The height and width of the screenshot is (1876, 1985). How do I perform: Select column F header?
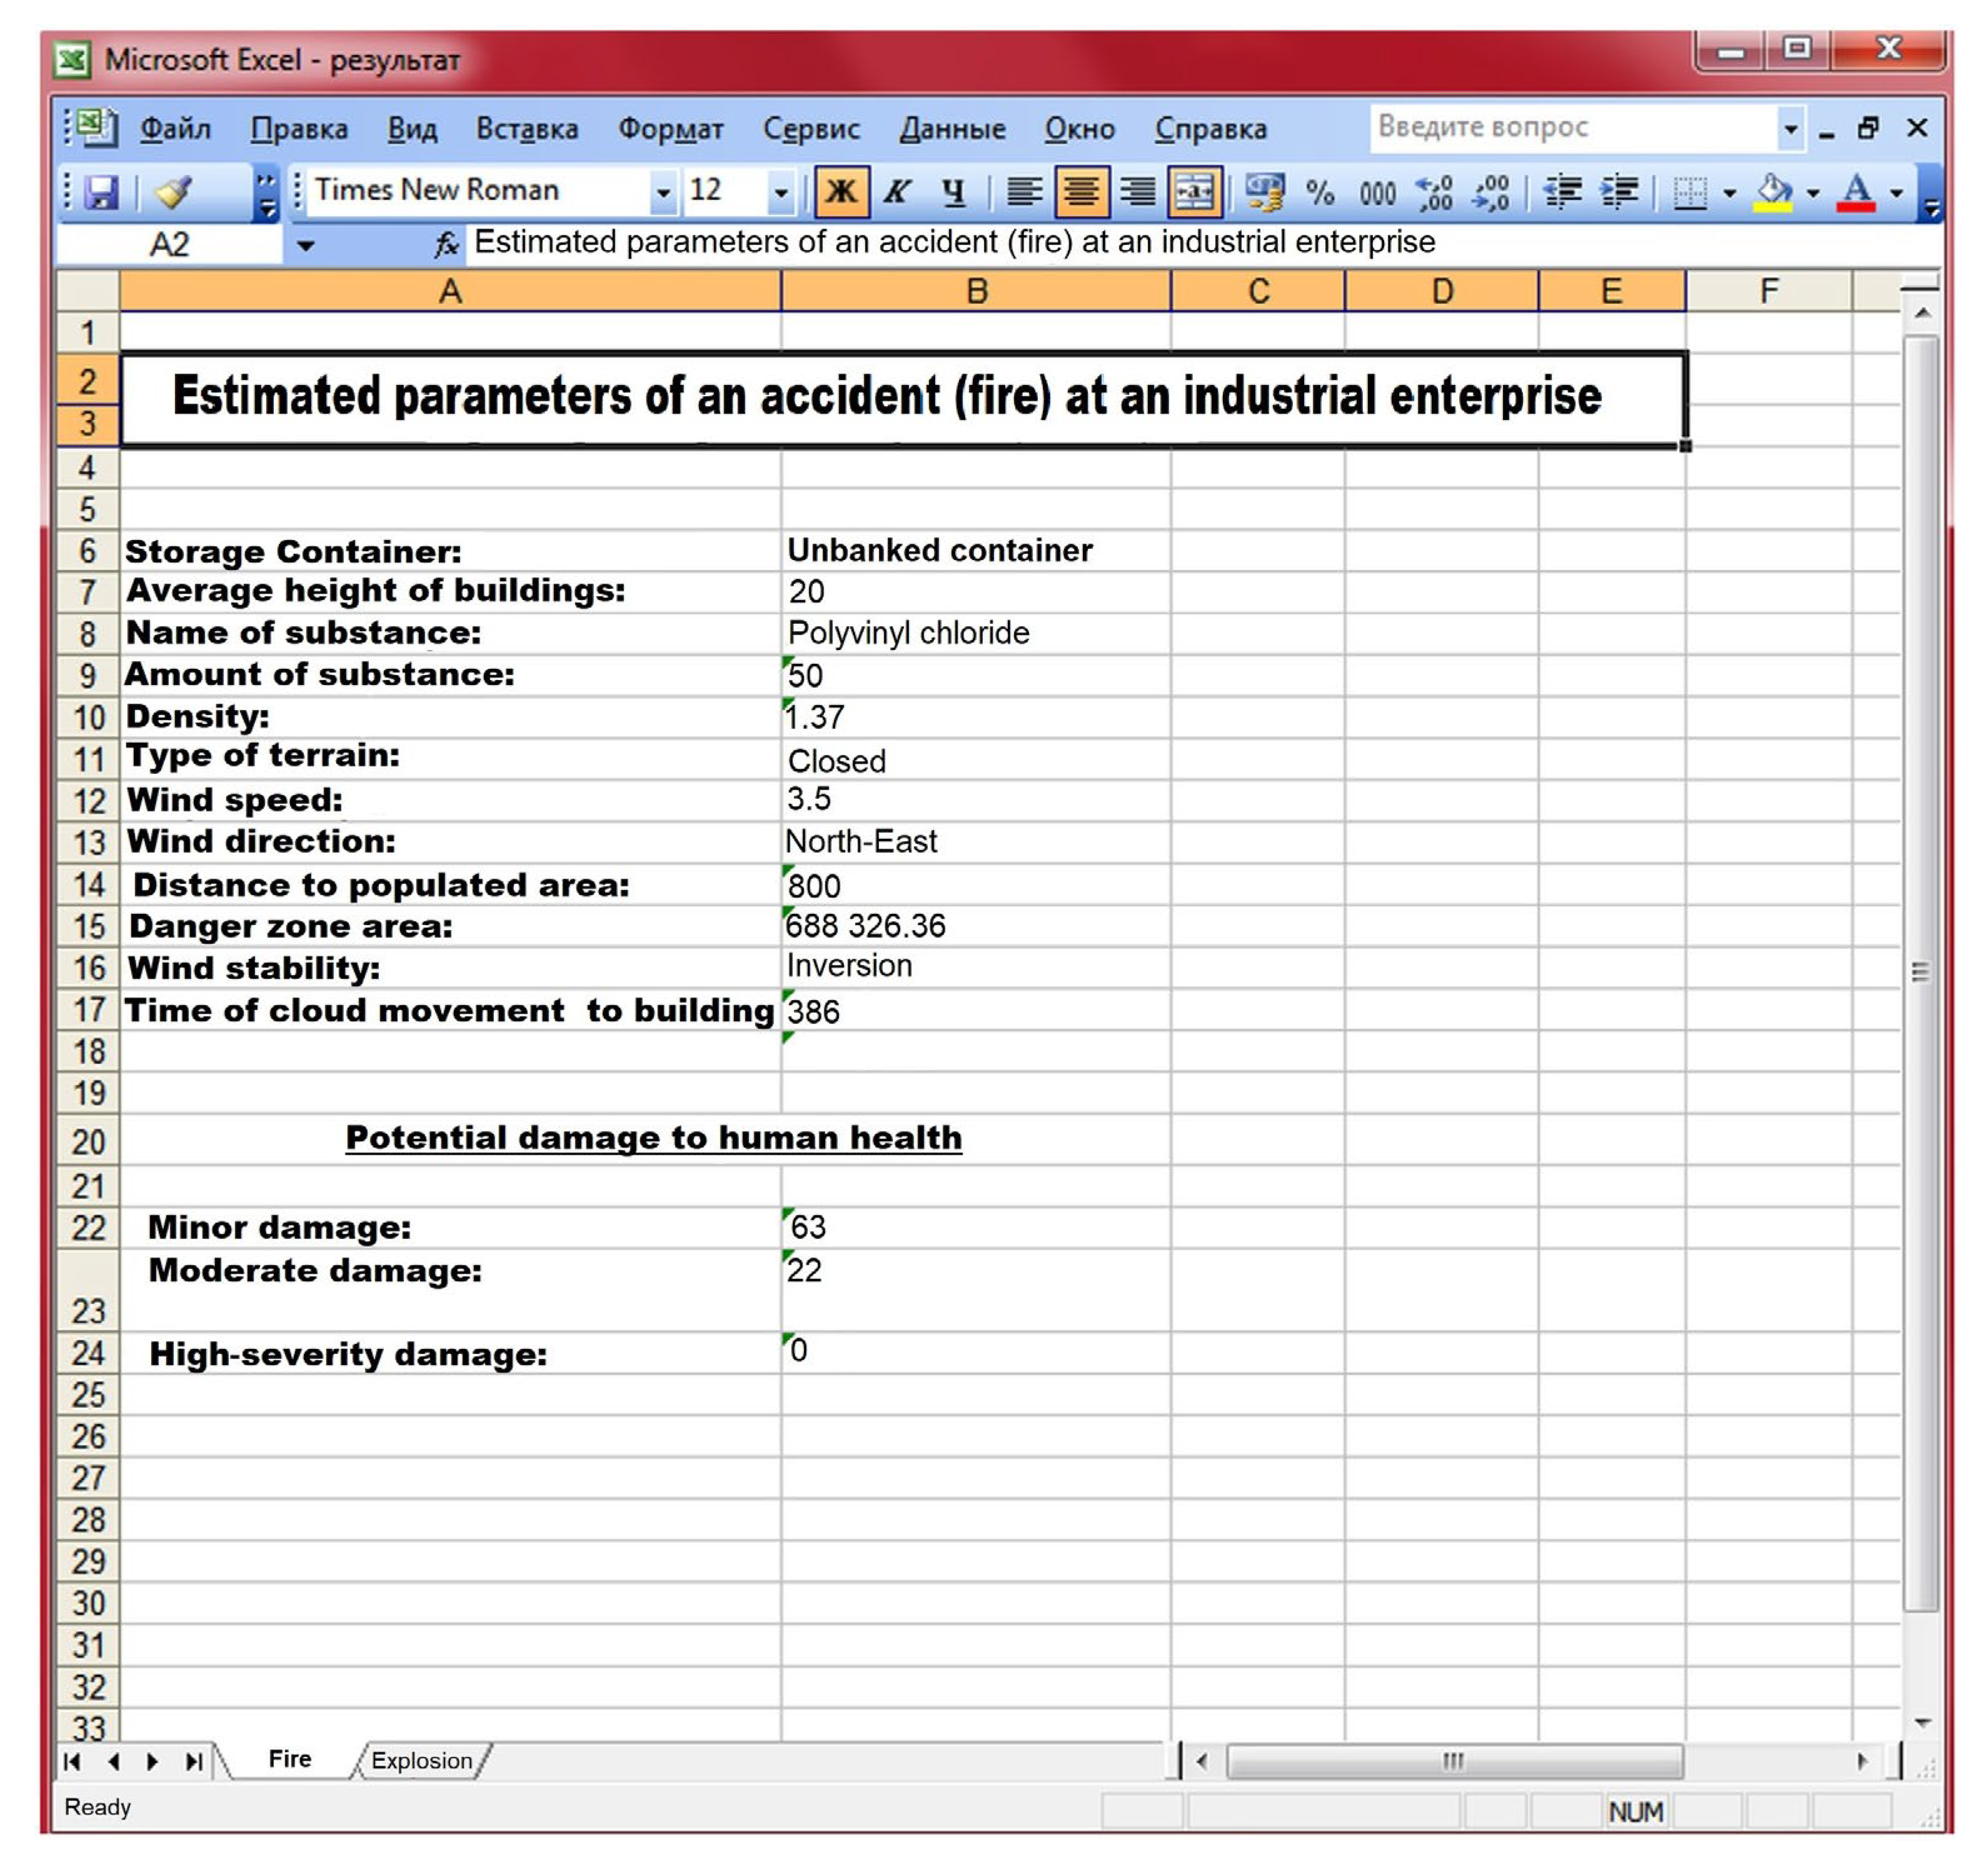pos(1768,291)
